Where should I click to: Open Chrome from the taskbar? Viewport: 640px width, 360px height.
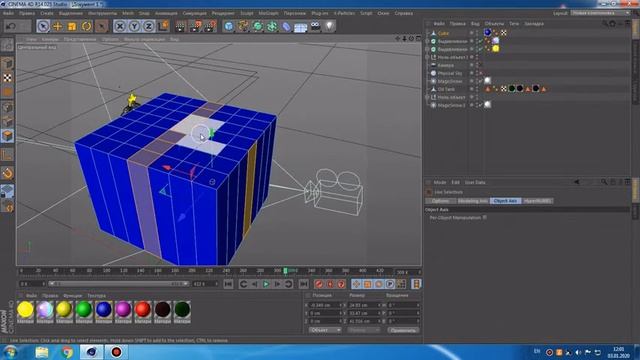click(67, 352)
